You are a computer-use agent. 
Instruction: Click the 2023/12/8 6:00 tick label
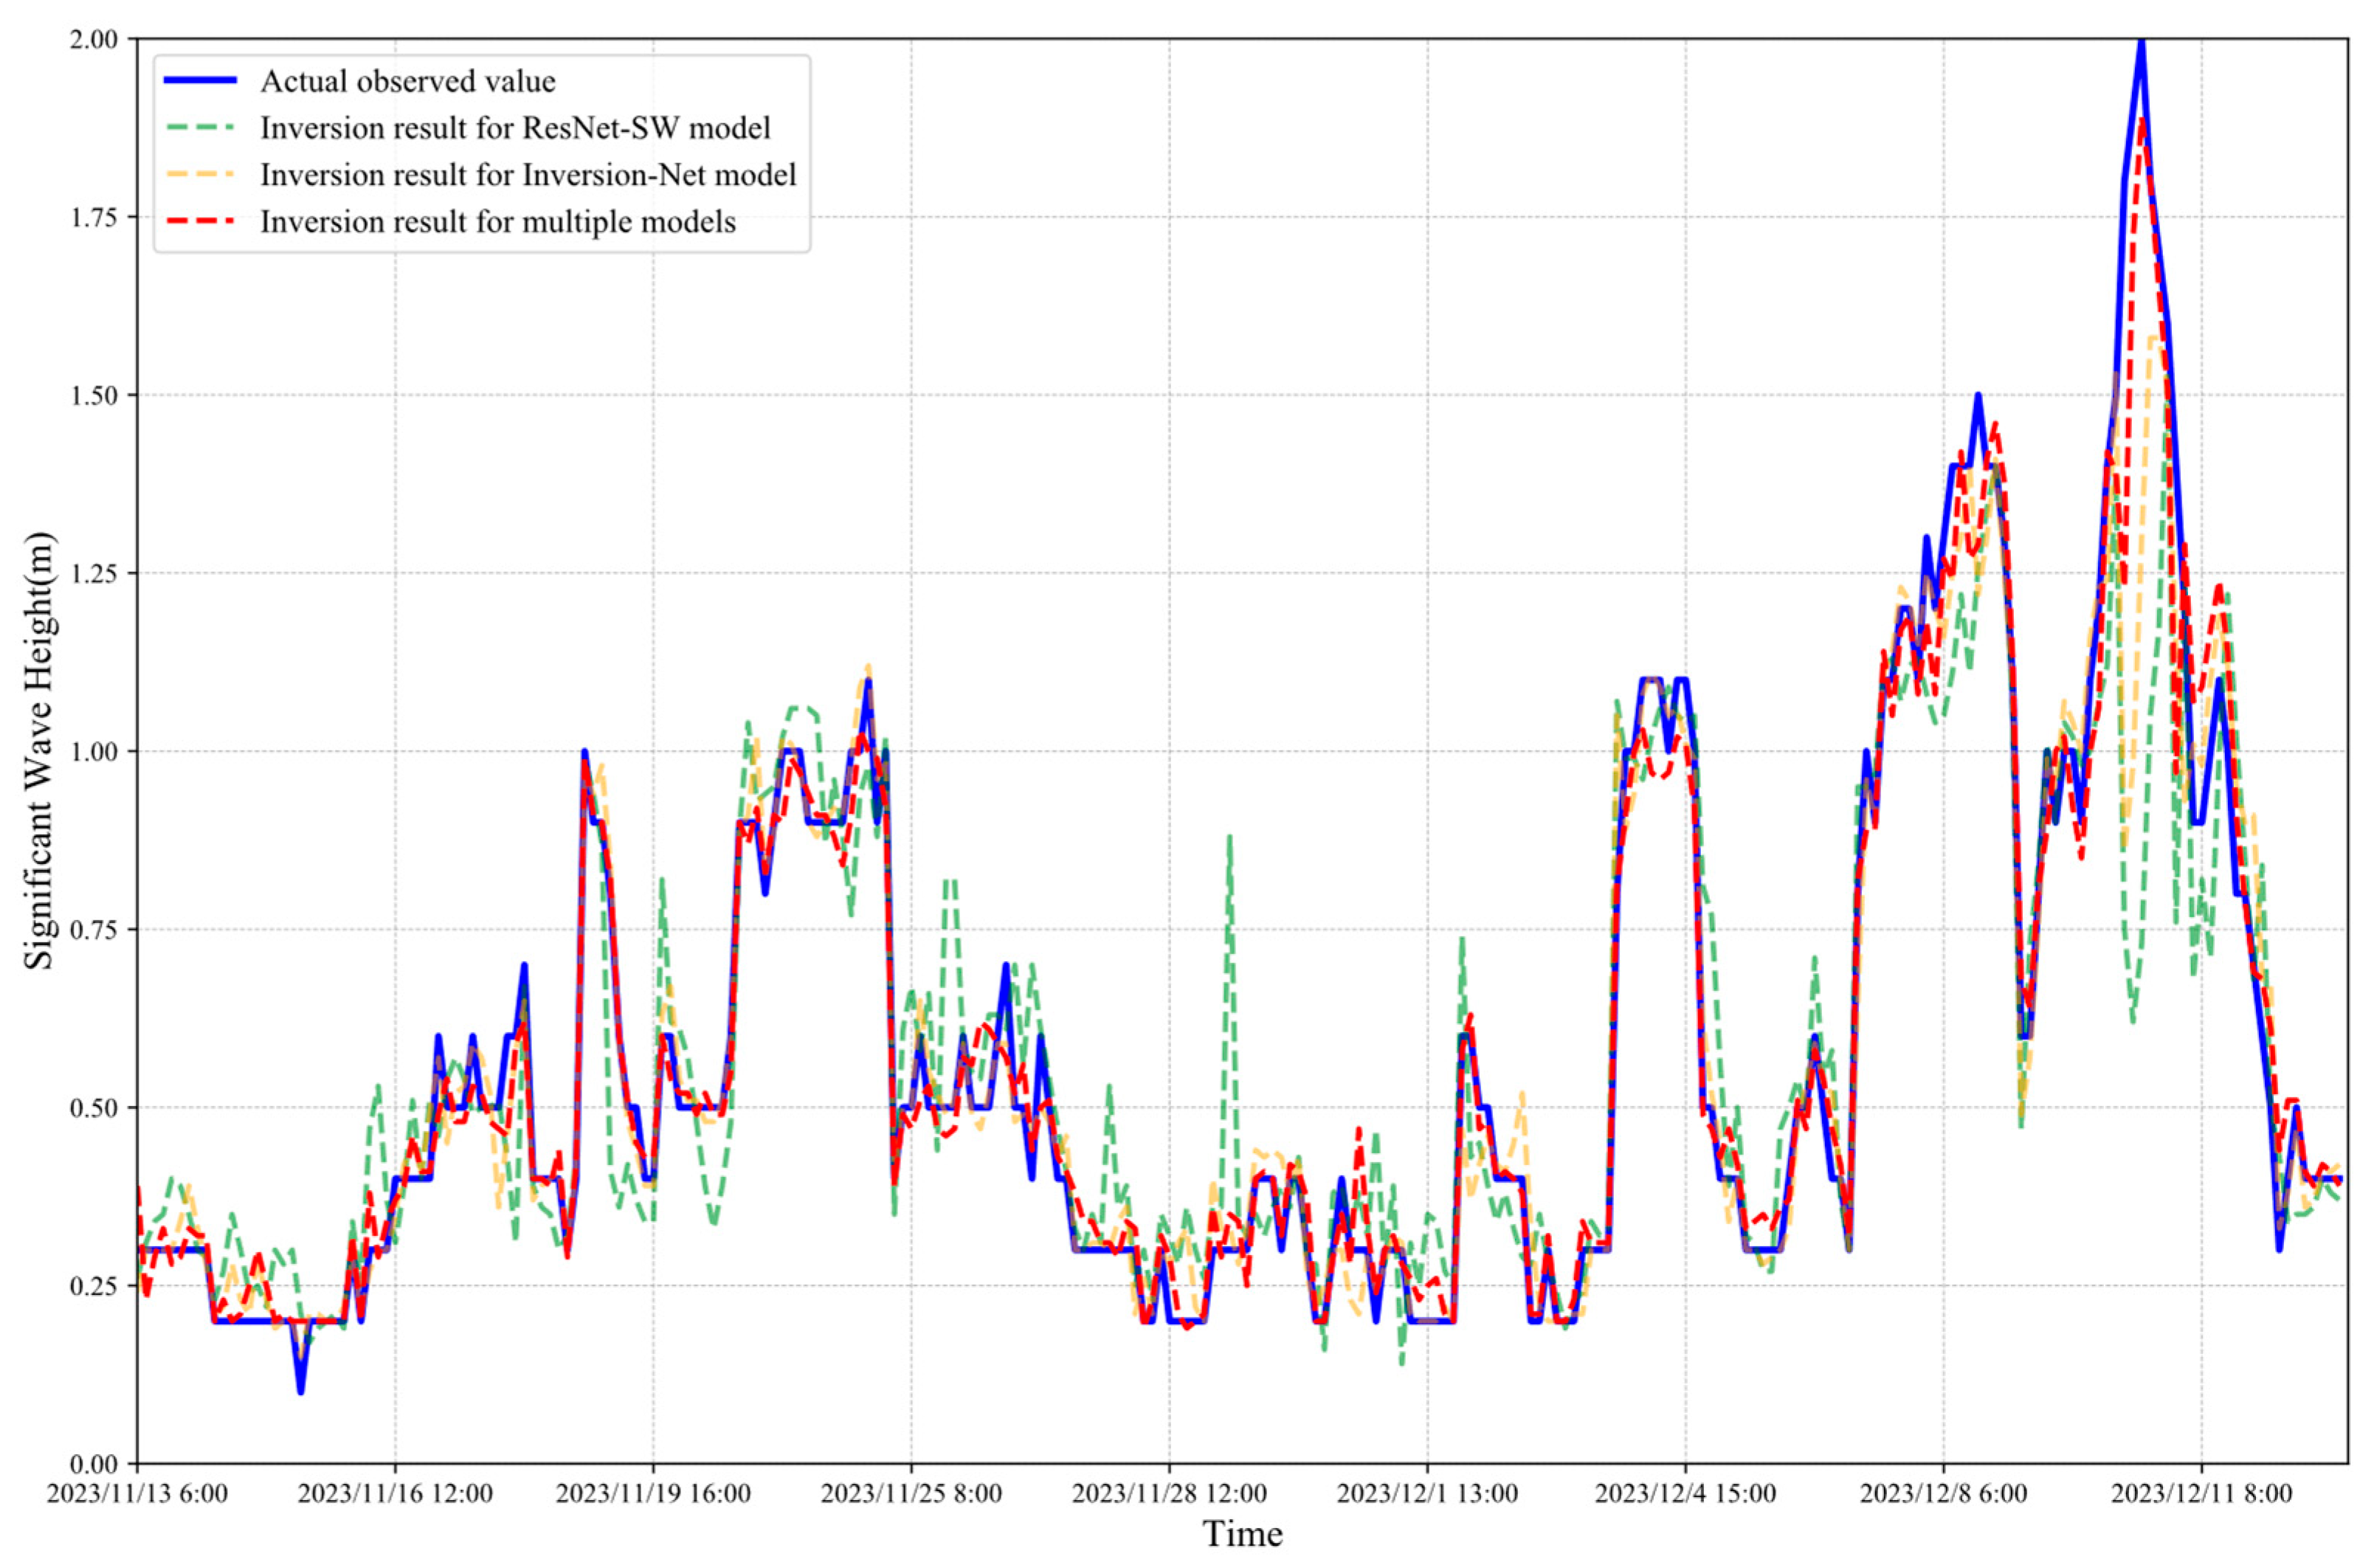point(1943,1494)
